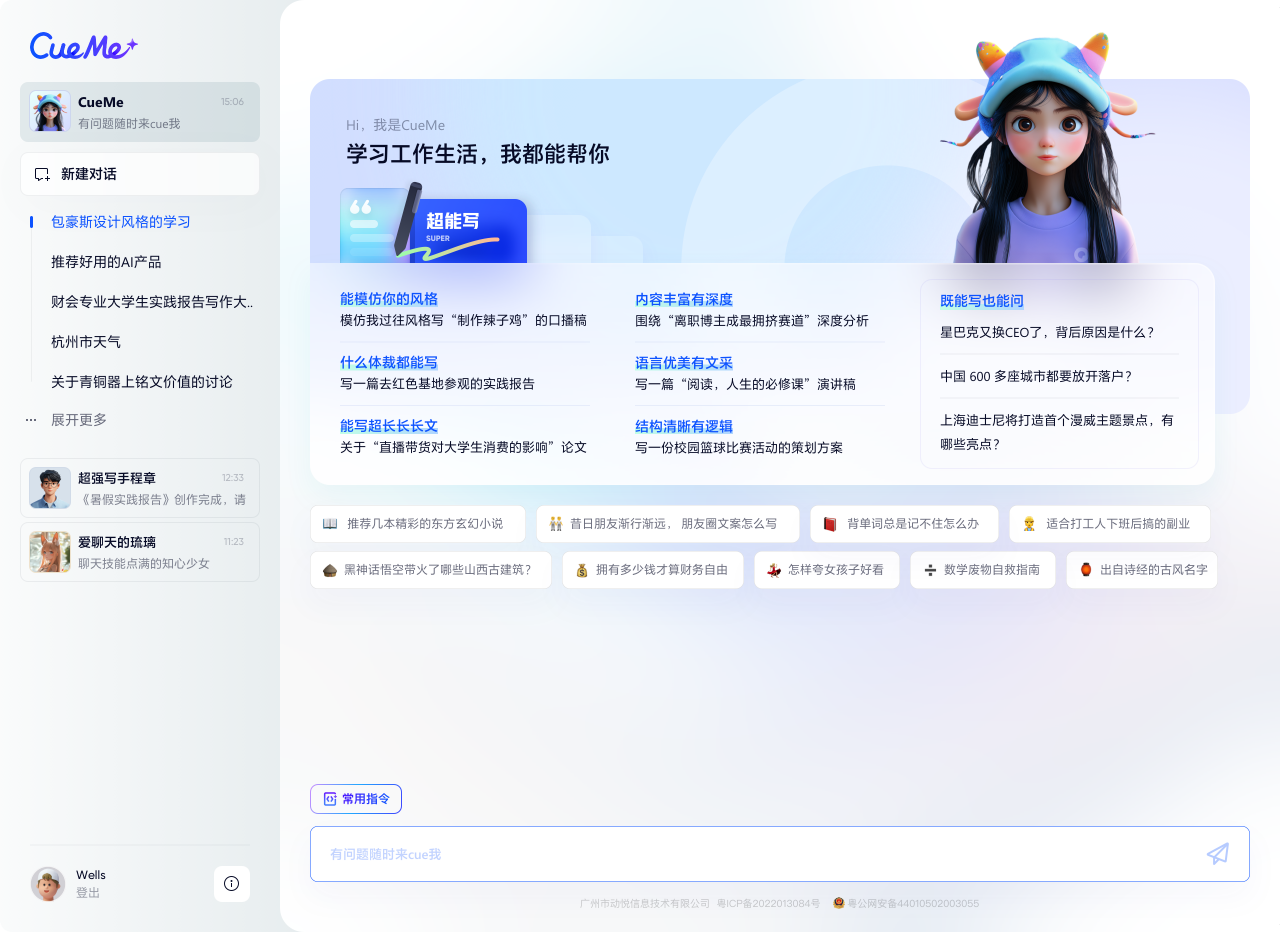Screen dimensions: 1280x932
Task: Click the book icon on 推荐几本精彩的东方玄幻小说 chip
Action: [x=328, y=523]
